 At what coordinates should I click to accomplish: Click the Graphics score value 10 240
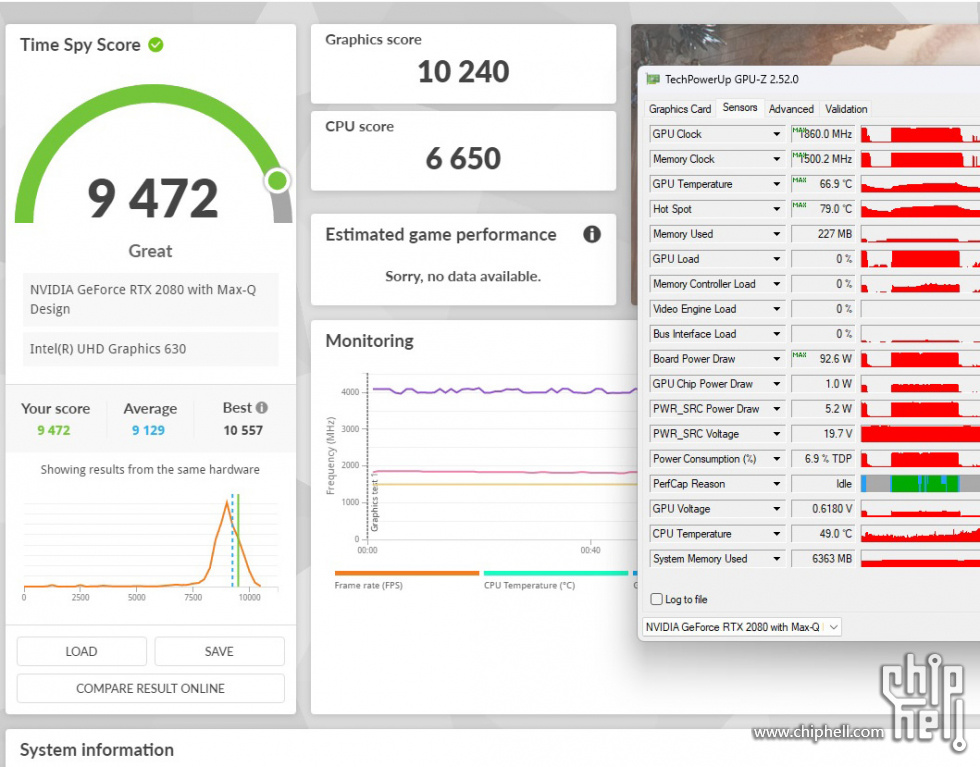click(x=464, y=71)
